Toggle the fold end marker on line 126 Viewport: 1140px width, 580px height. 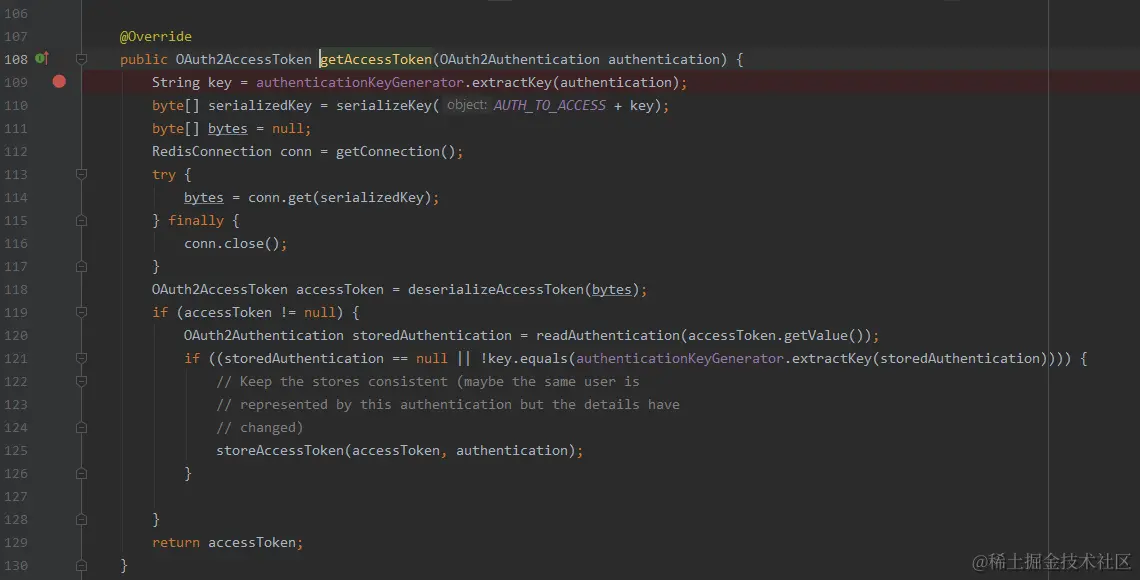click(x=81, y=474)
